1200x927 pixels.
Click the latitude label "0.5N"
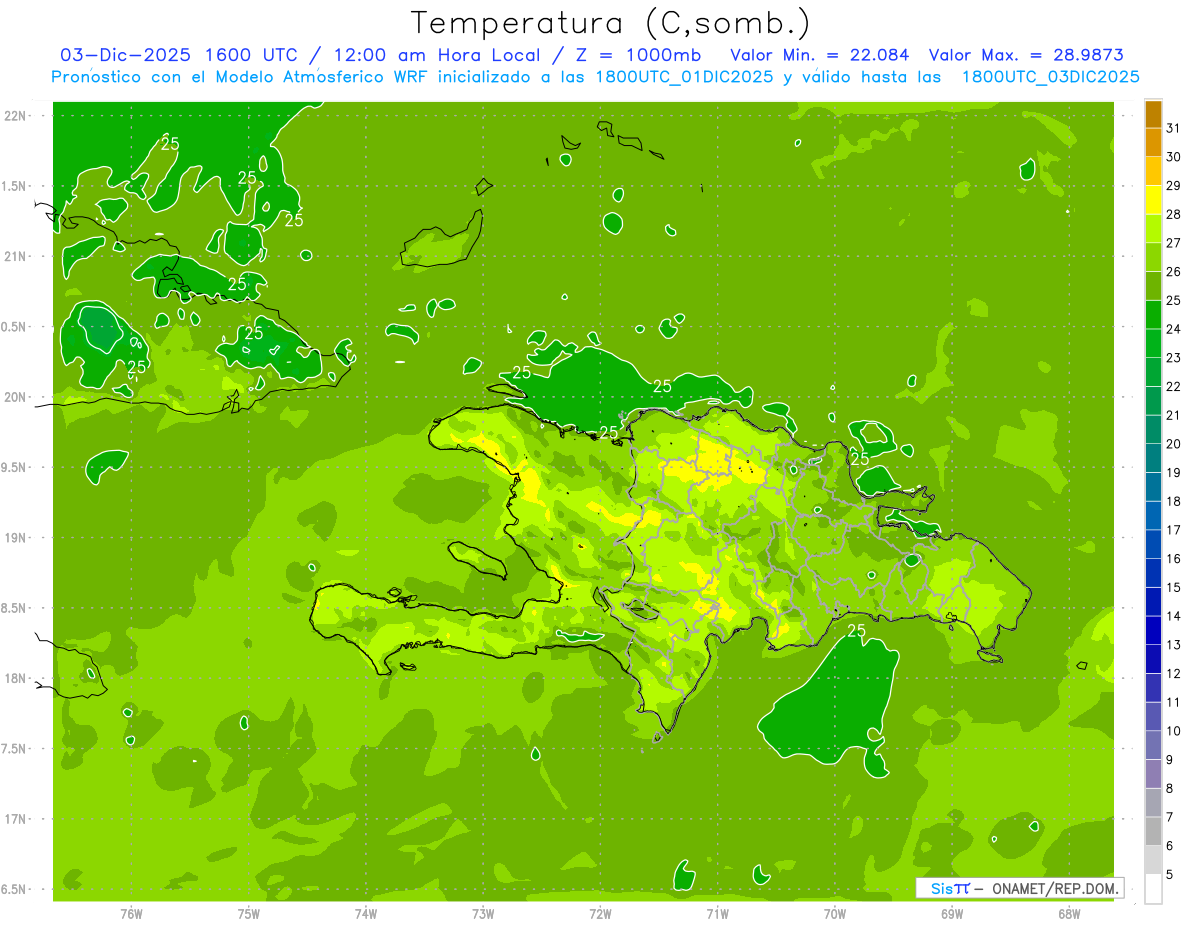(x=15, y=327)
